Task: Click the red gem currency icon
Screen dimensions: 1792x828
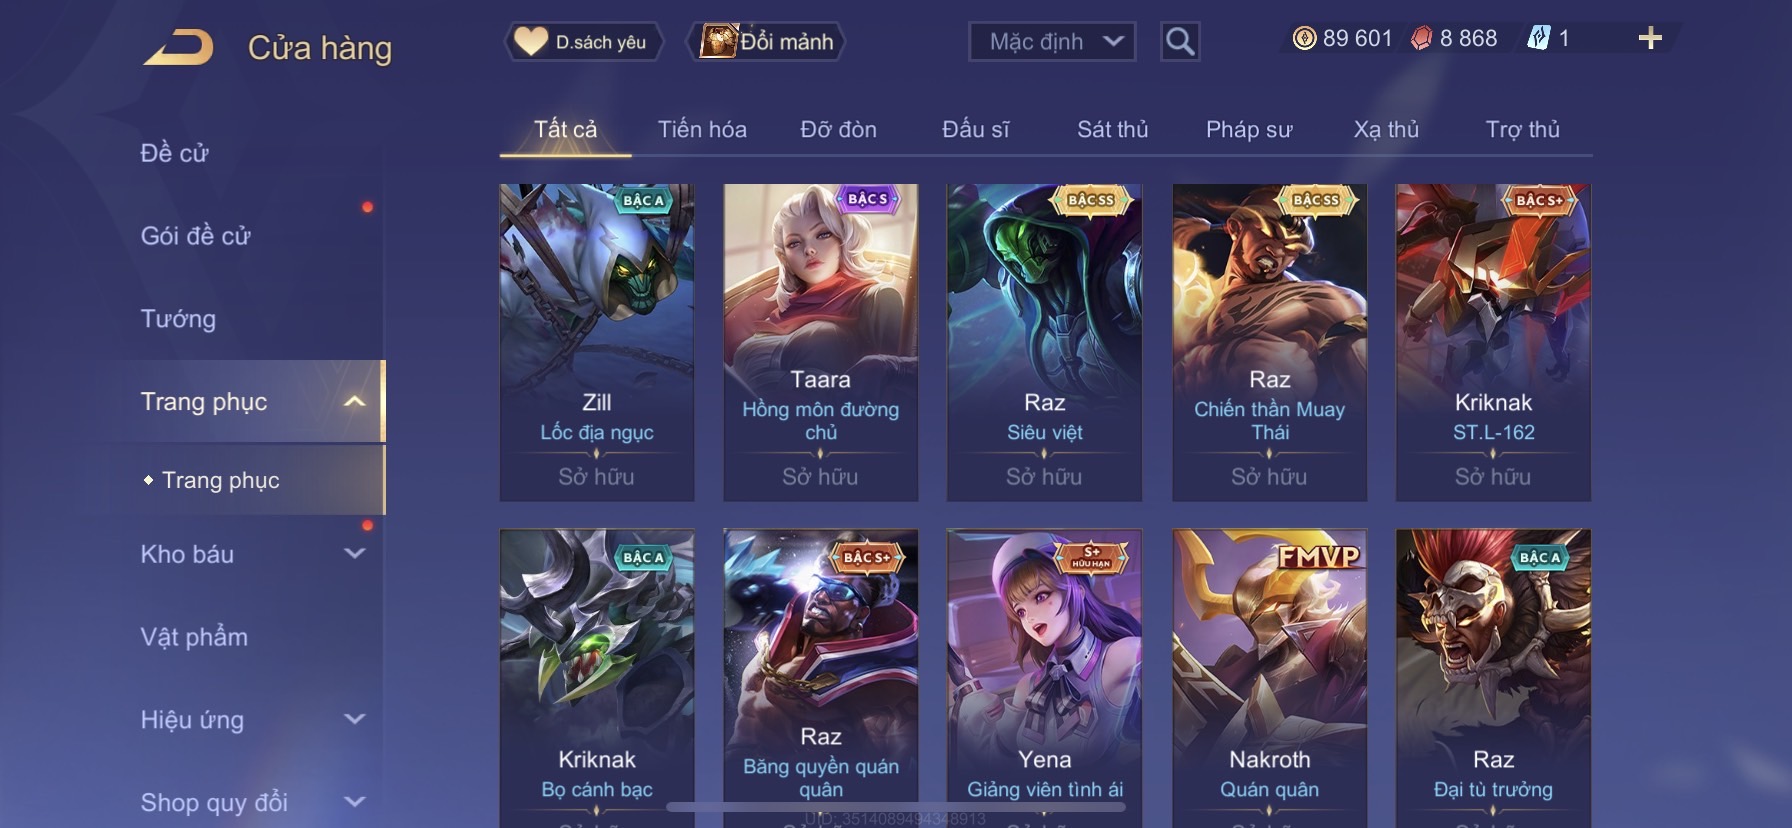Action: pyautogui.click(x=1421, y=38)
